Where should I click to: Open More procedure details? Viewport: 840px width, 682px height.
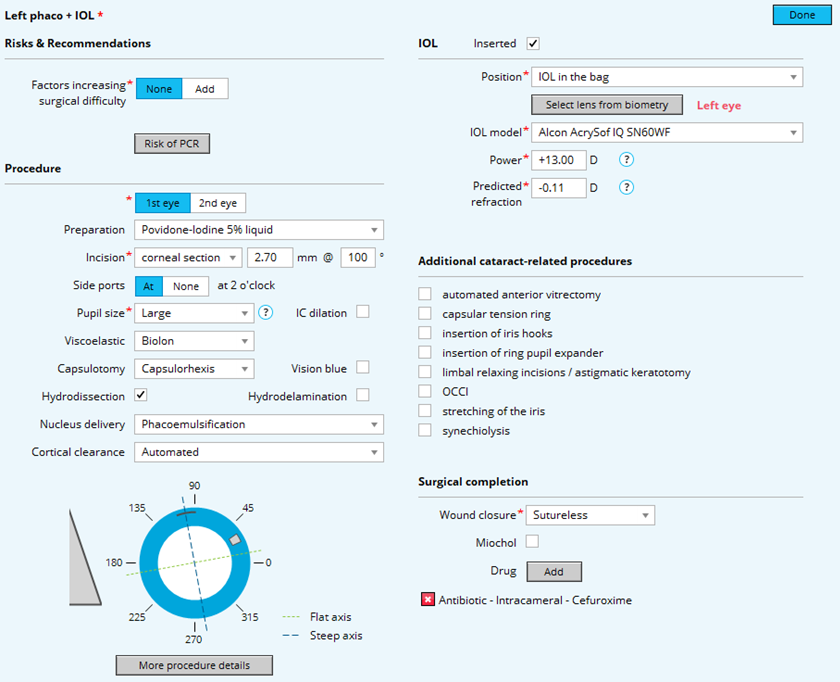pos(193,665)
